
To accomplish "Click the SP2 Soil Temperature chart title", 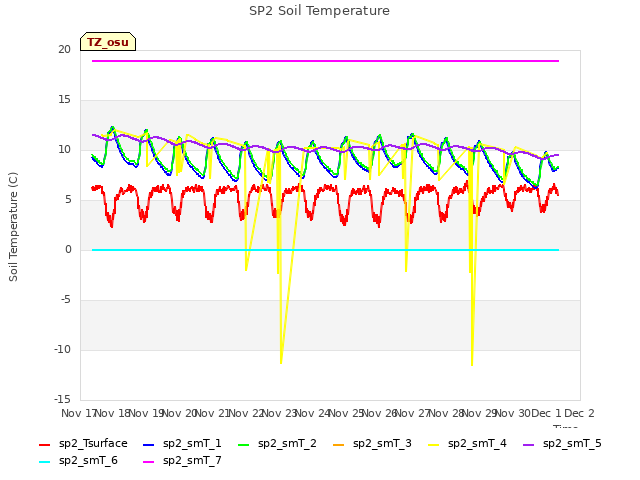I will 319,11.
